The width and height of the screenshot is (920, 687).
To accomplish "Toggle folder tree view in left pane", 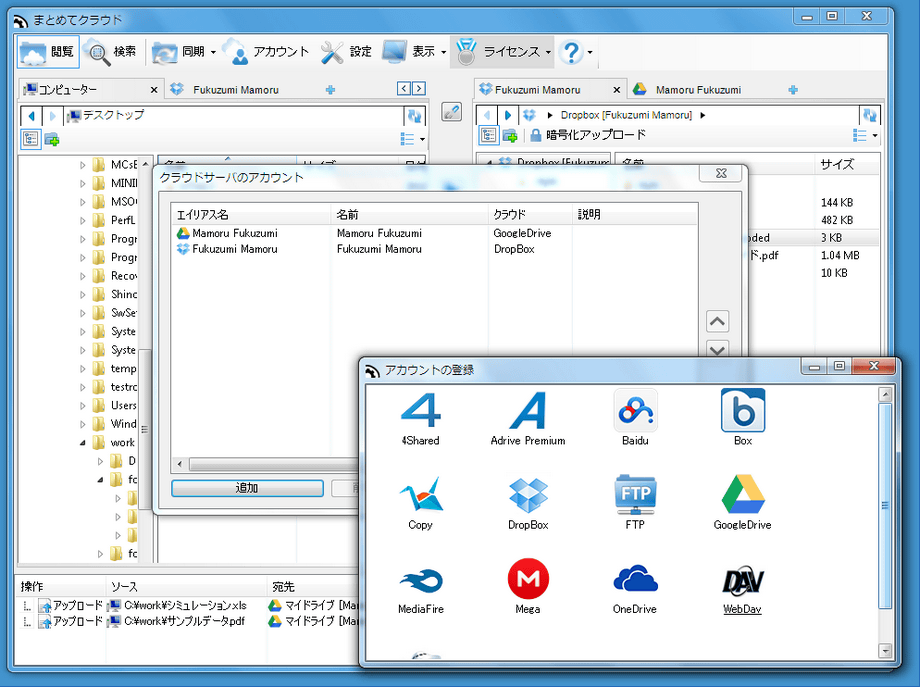I will tap(31, 139).
